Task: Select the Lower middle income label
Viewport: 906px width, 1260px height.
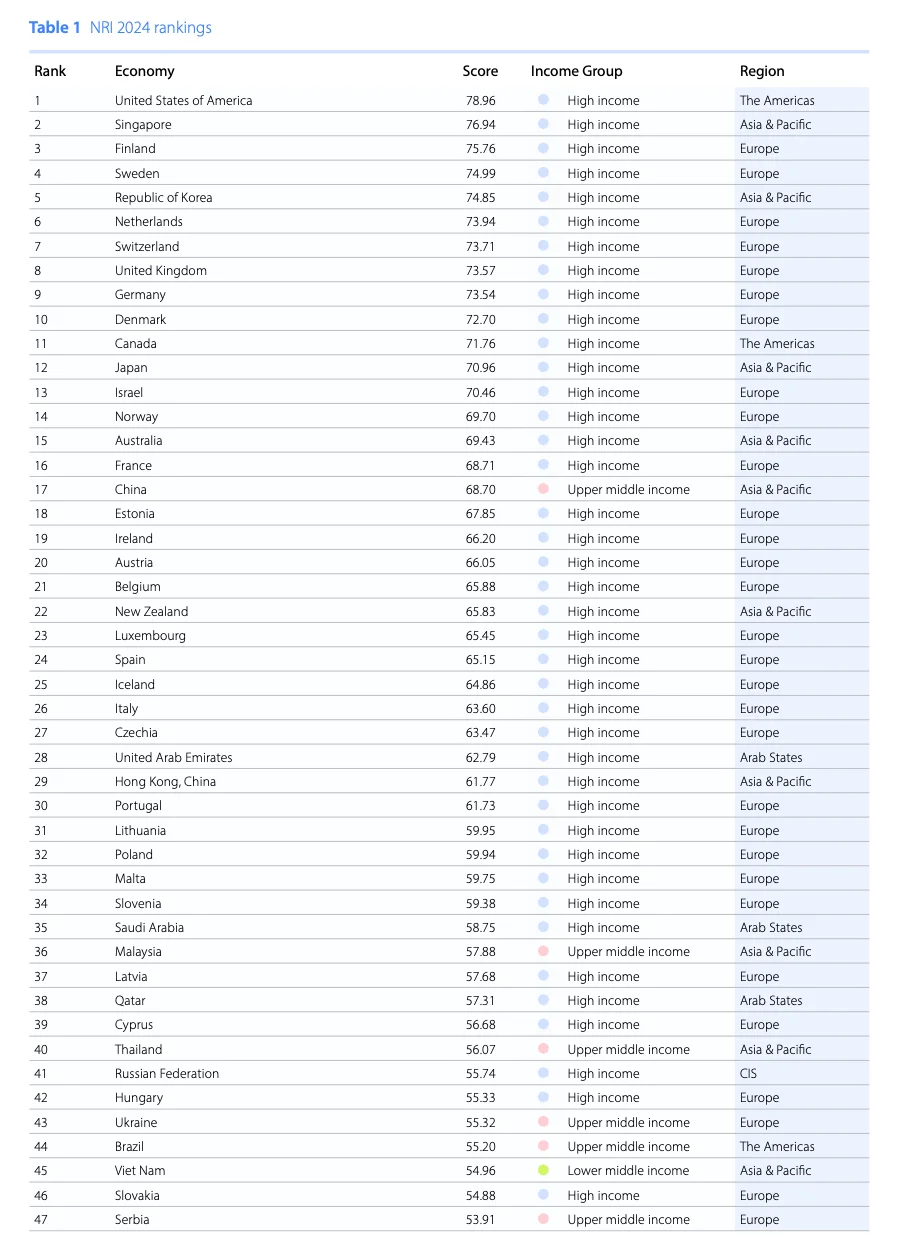Action: 628,1170
